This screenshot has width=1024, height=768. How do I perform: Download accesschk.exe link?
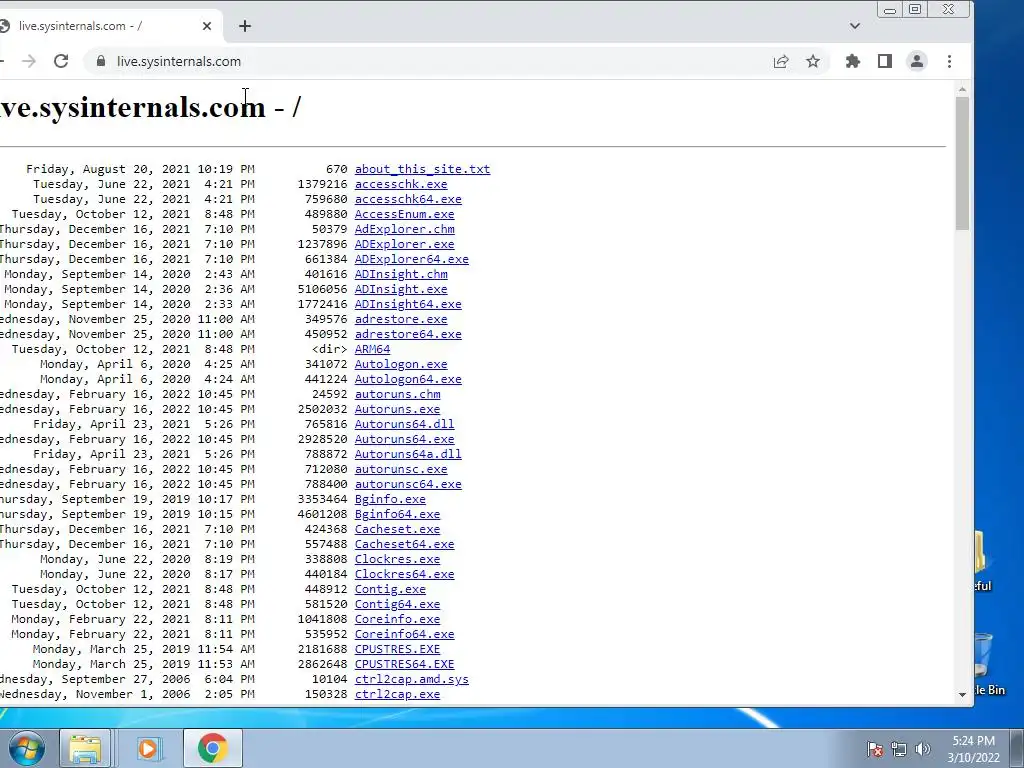pos(401,184)
